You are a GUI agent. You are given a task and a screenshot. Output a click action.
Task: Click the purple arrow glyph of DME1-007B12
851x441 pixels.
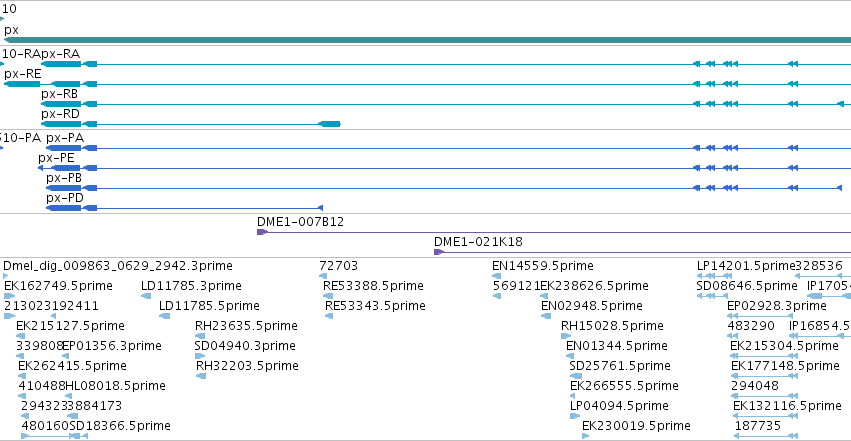point(262,232)
